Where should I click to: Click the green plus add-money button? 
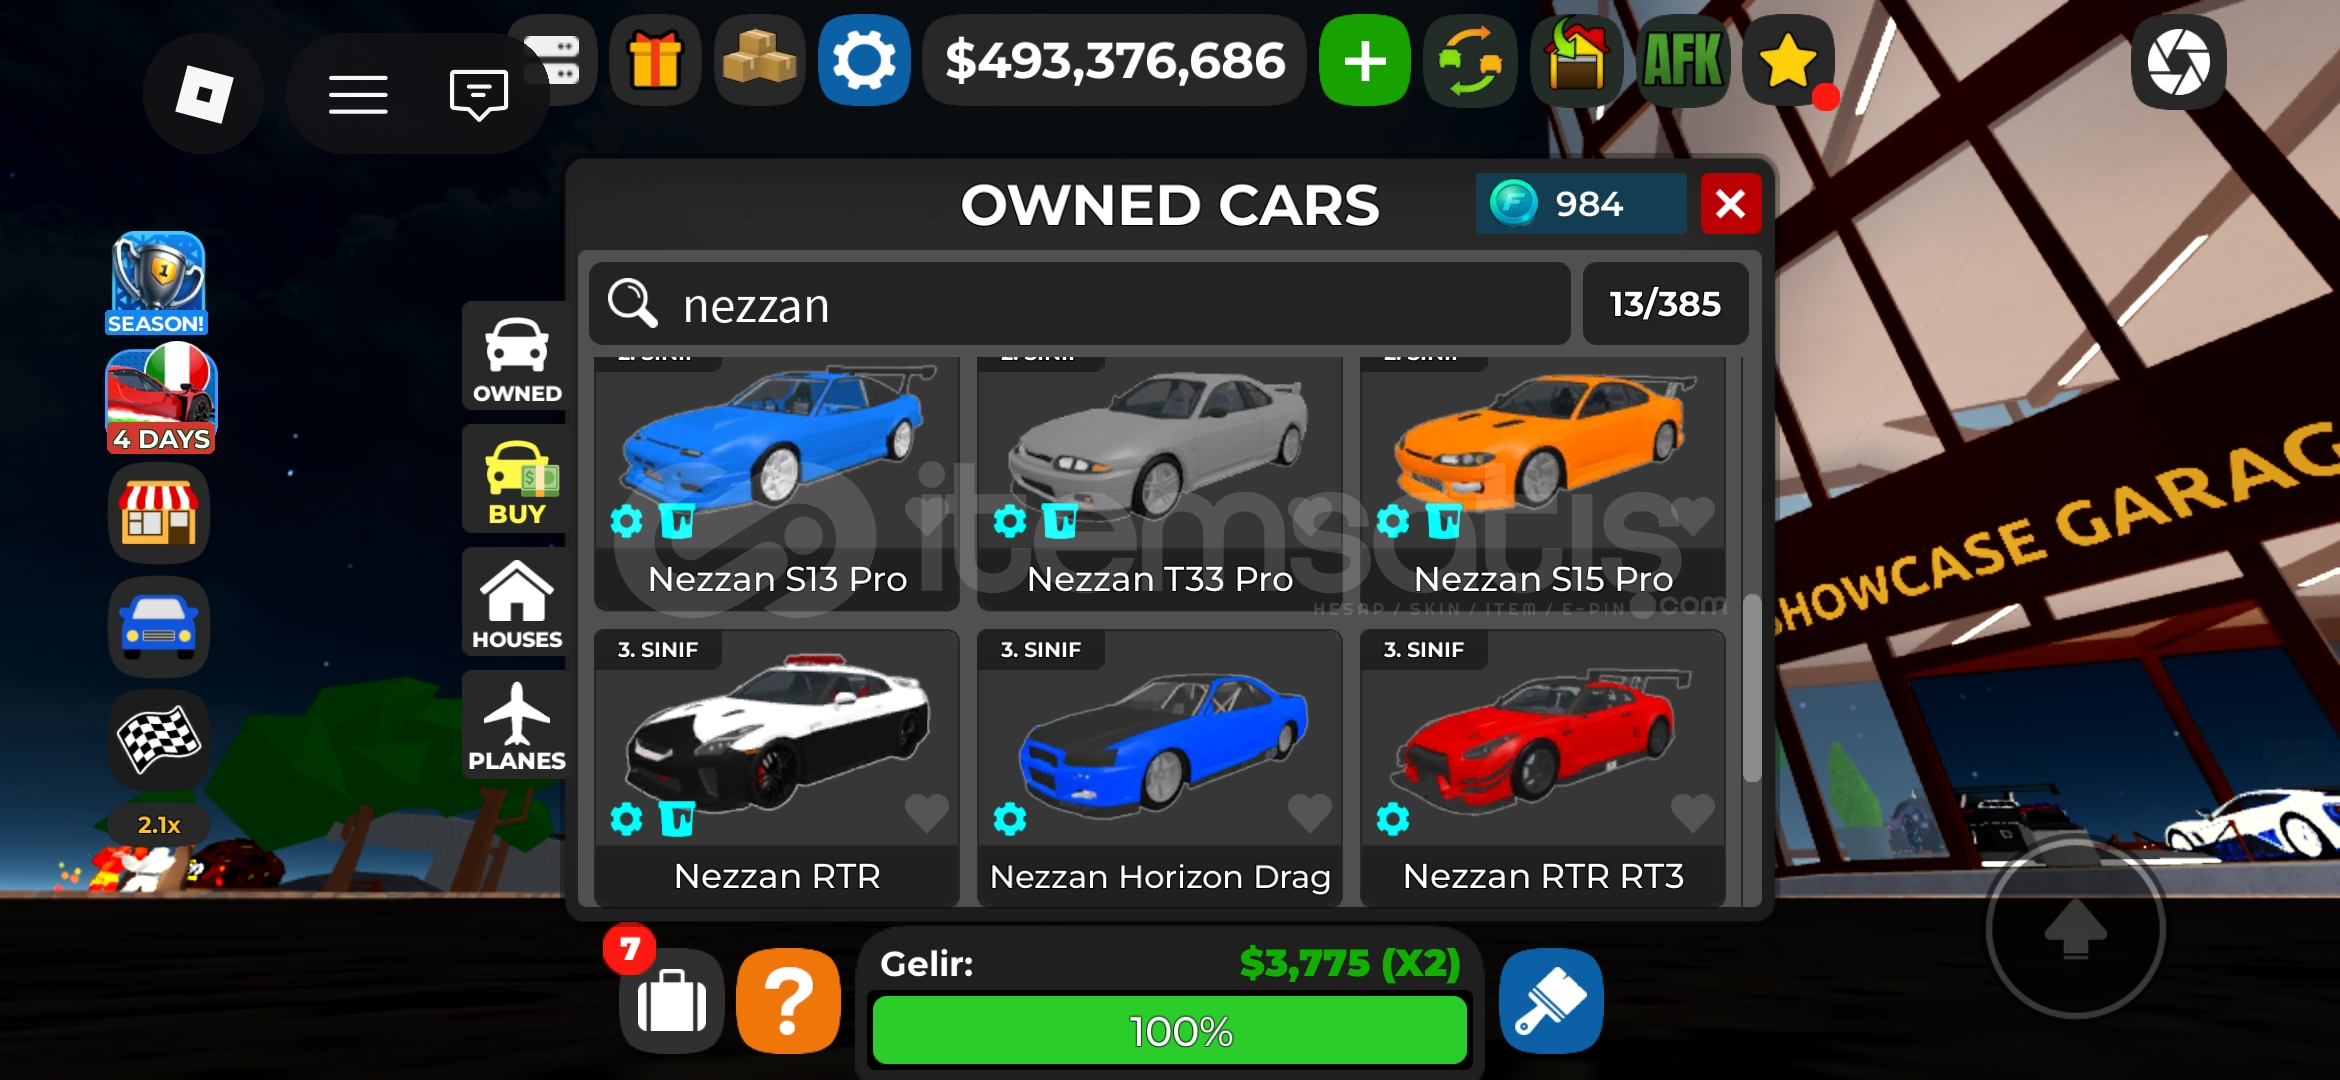click(x=1365, y=61)
